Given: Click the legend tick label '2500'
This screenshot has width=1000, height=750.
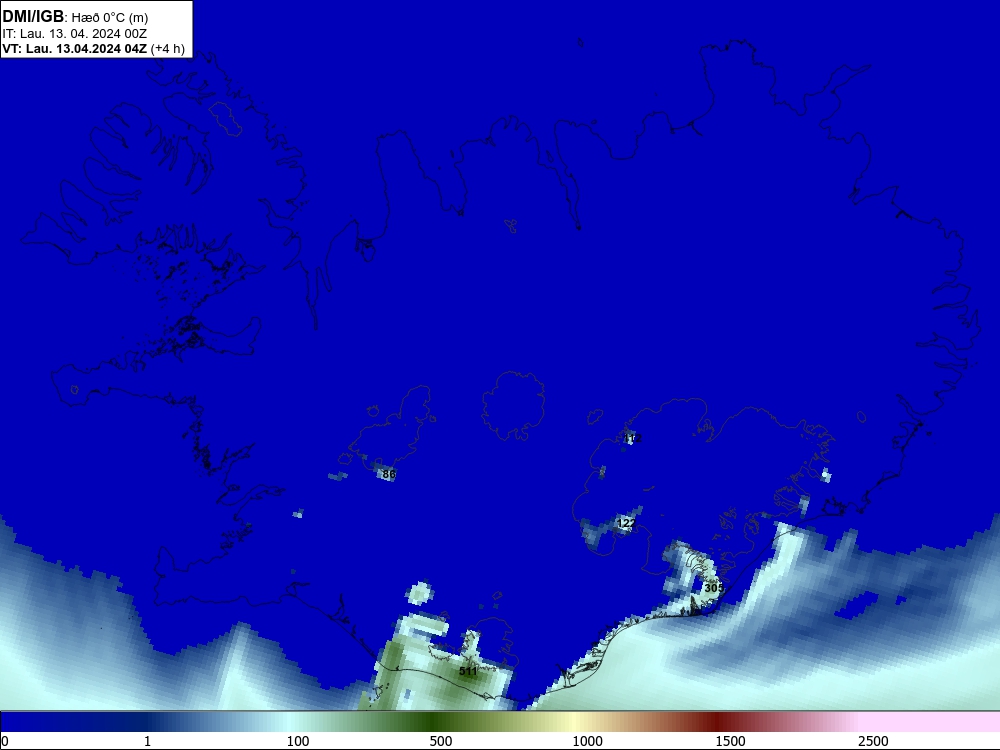Looking at the screenshot, I should click(873, 741).
